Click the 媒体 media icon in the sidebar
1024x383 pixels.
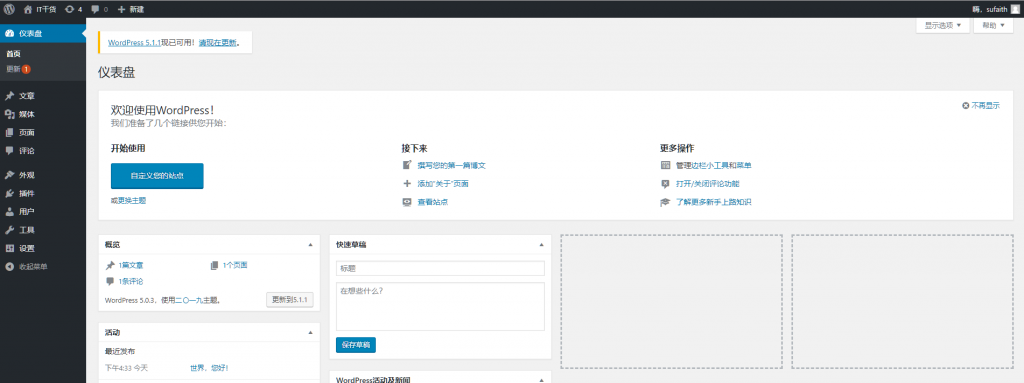pos(9,114)
